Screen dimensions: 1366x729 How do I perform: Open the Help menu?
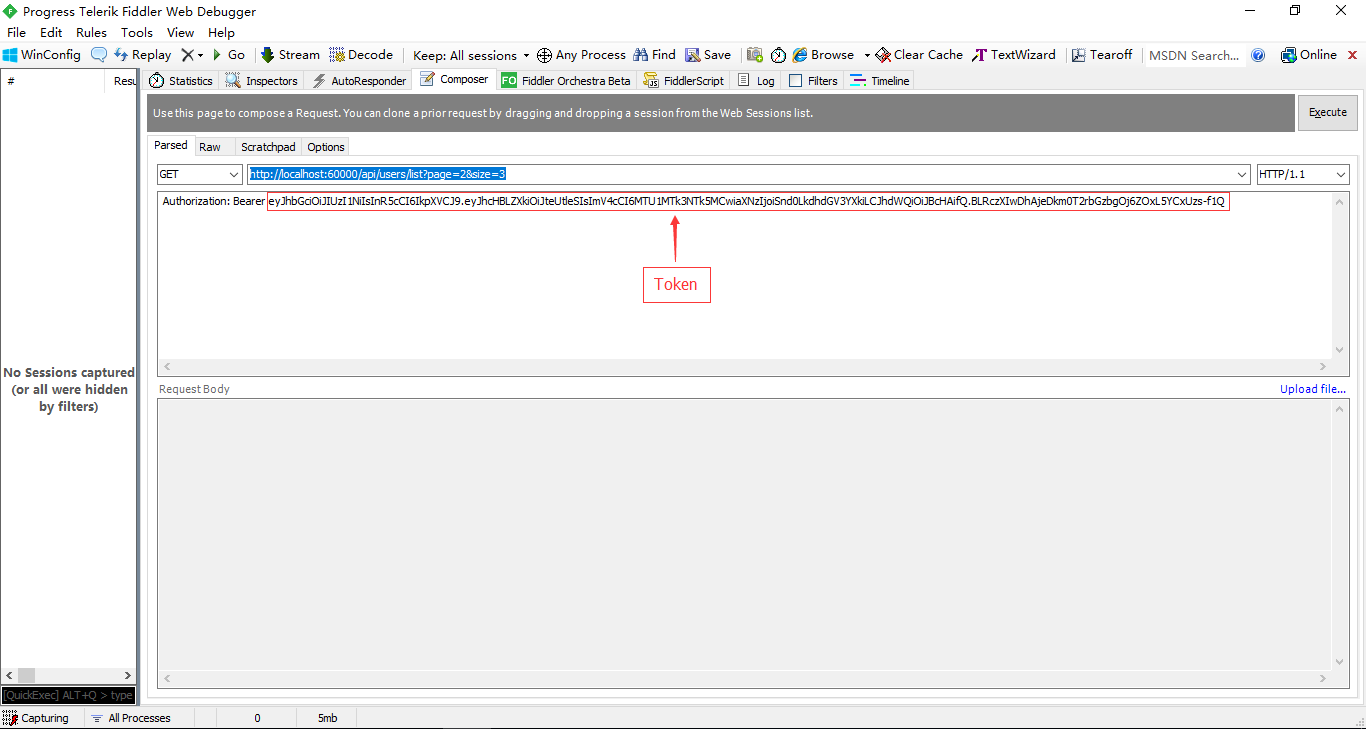pos(221,33)
